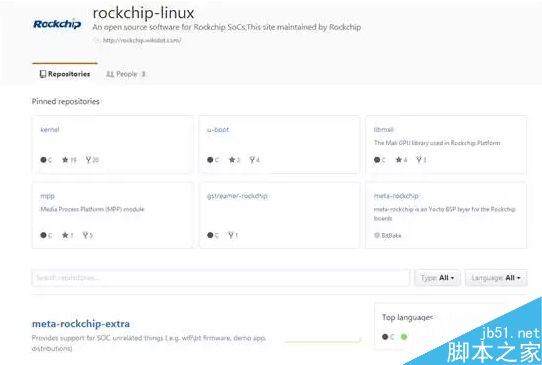Click the star icon on kernel repository

pos(65,160)
